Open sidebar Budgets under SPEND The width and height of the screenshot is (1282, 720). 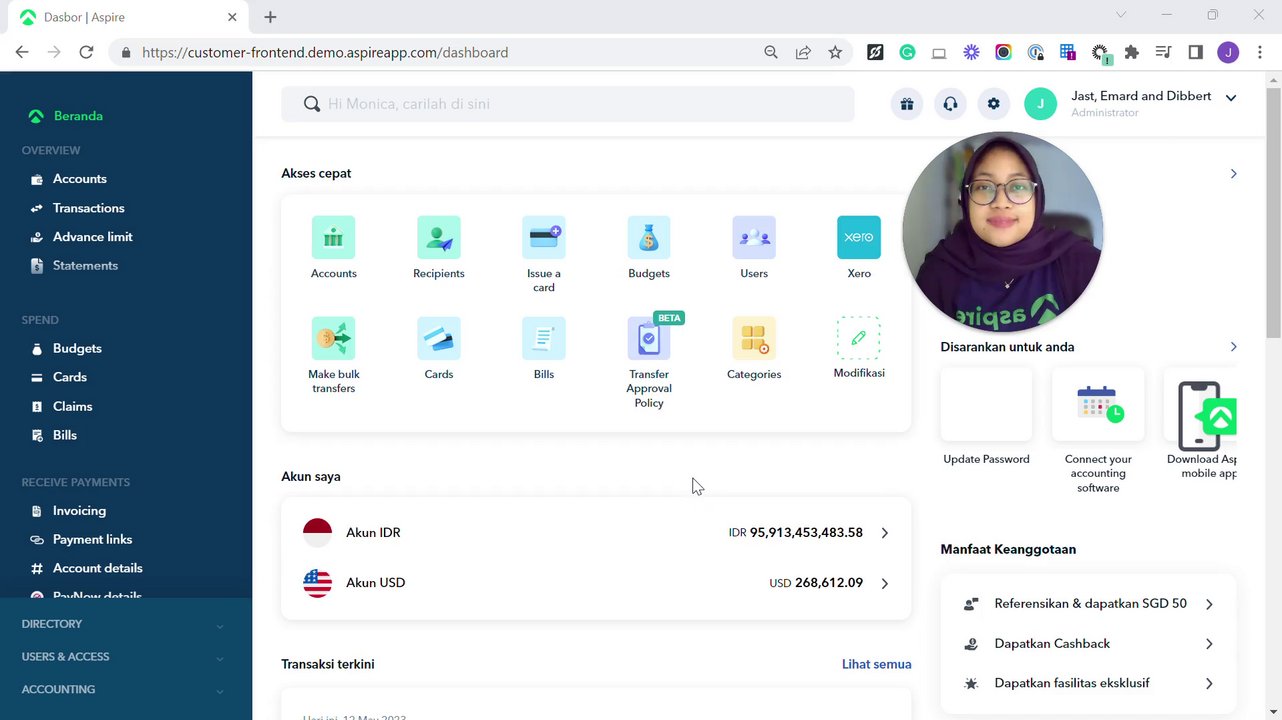tap(77, 349)
